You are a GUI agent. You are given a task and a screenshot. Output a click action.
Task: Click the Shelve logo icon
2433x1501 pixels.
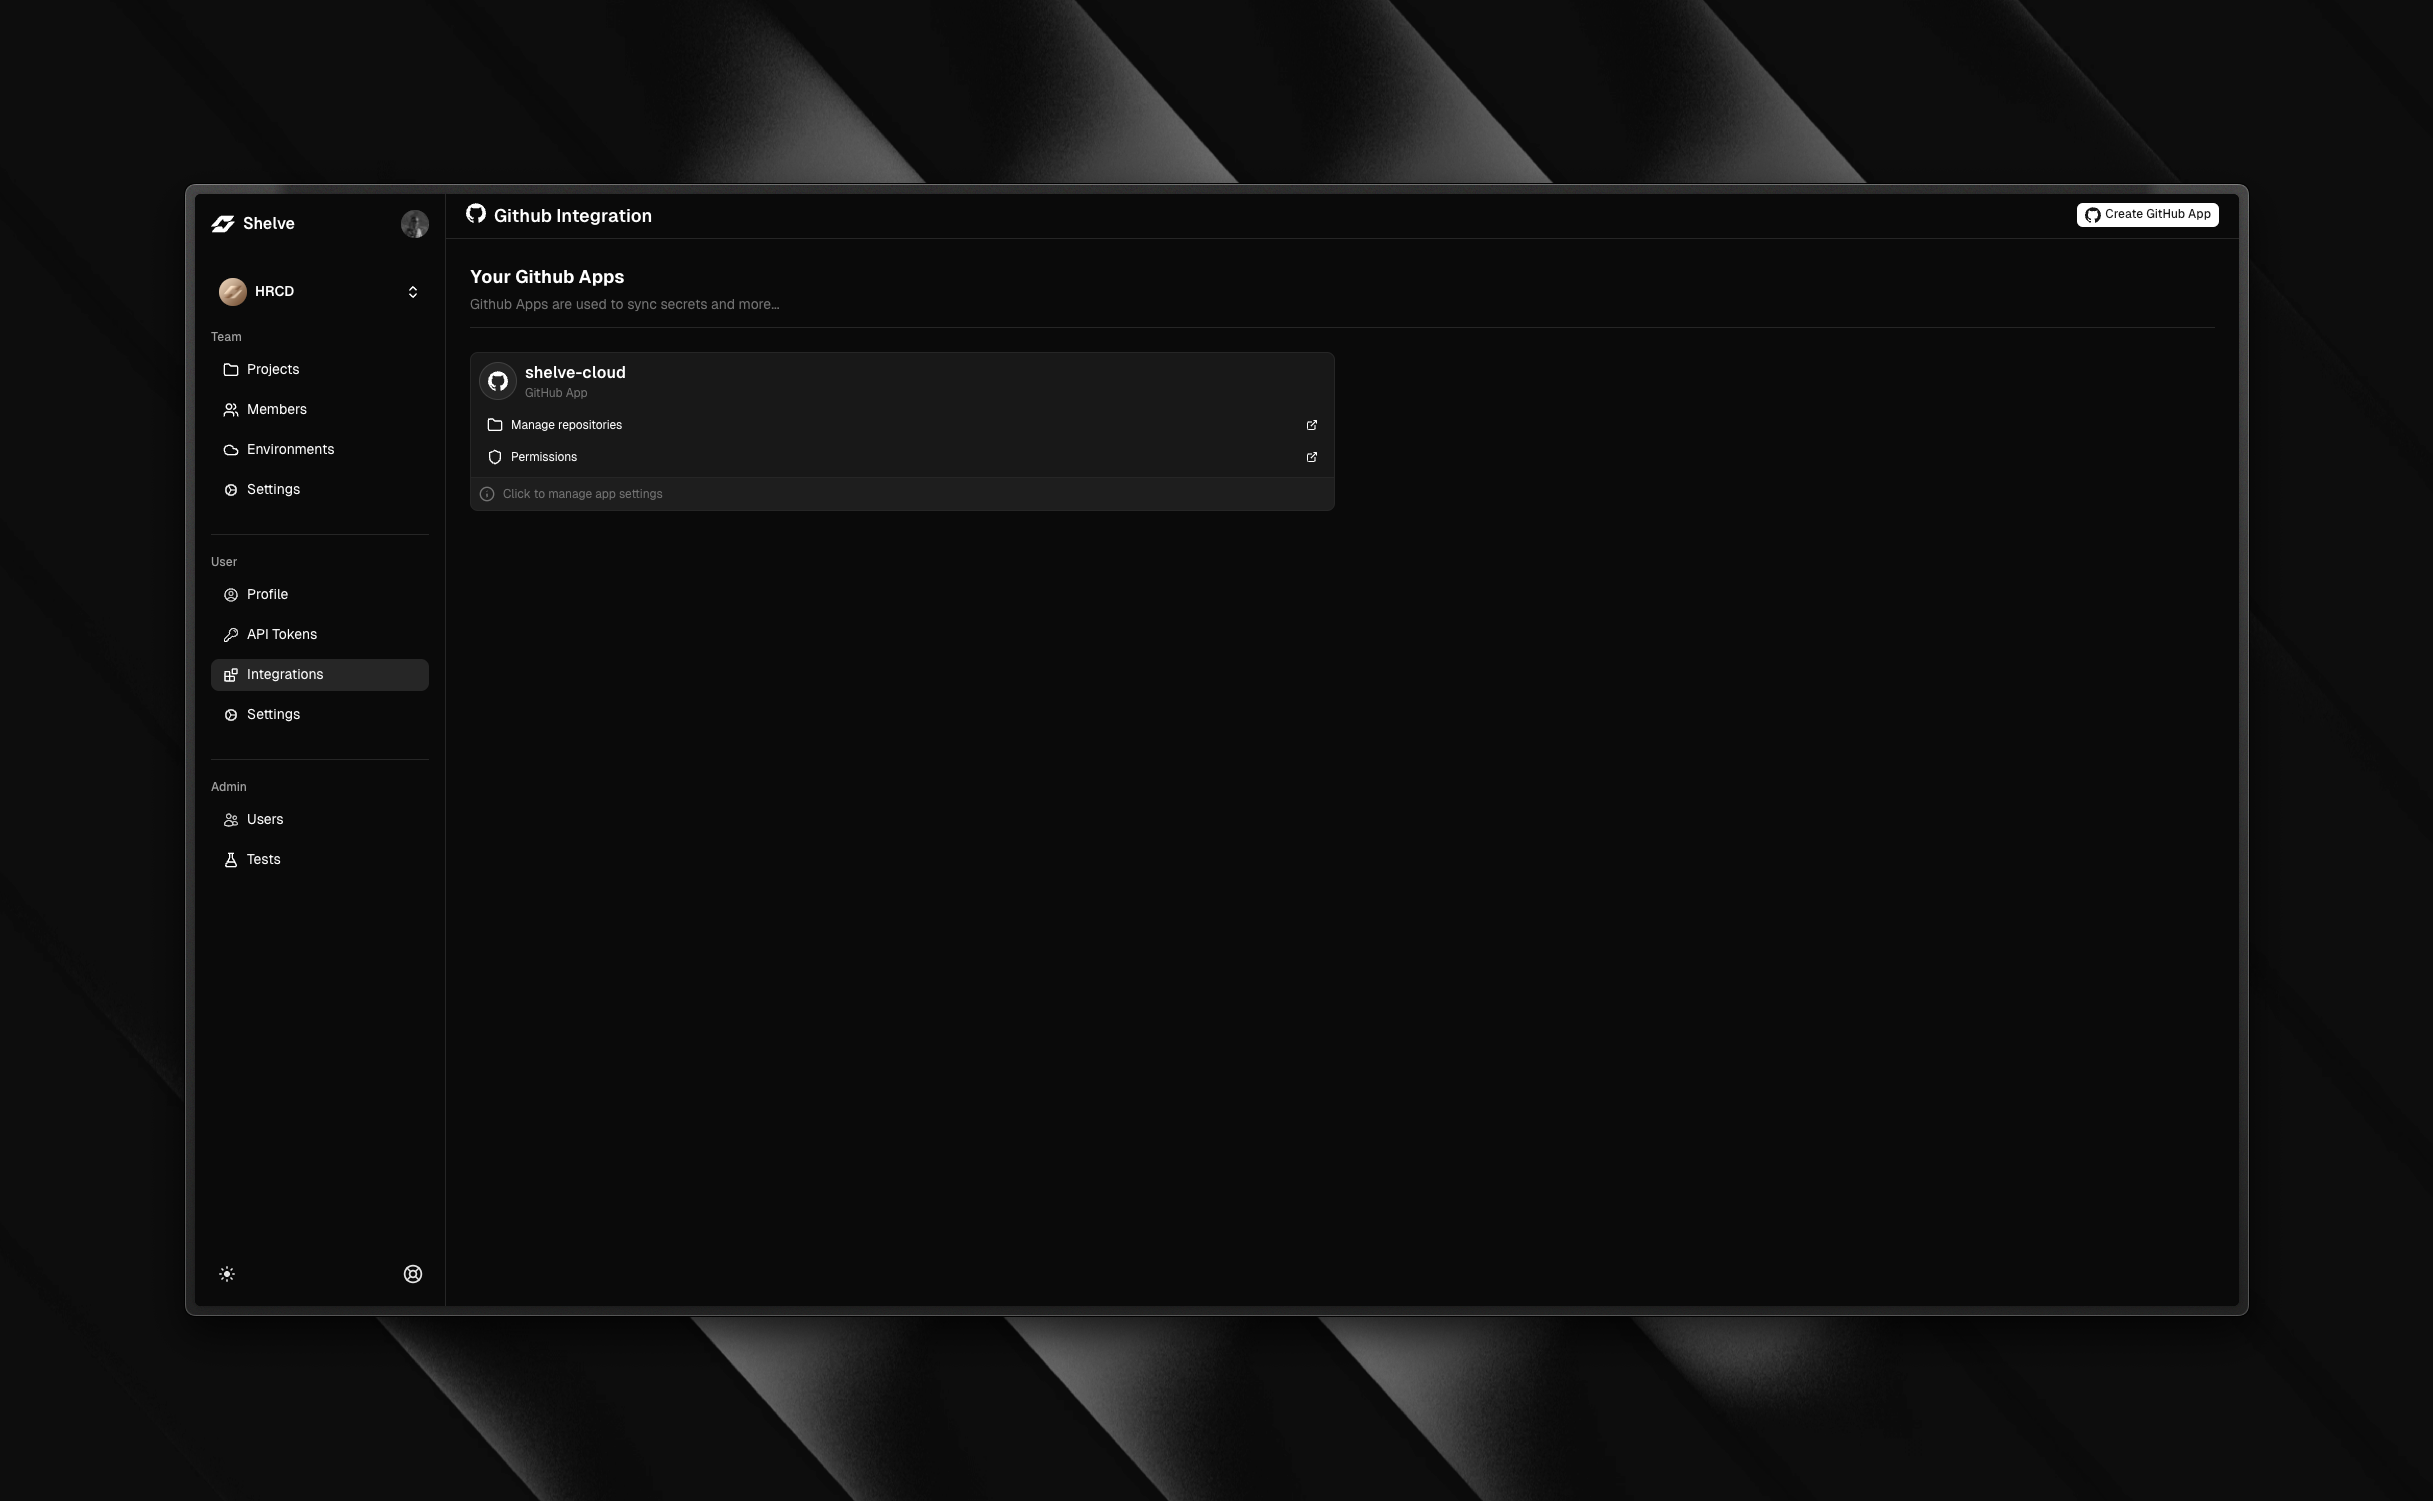point(222,222)
